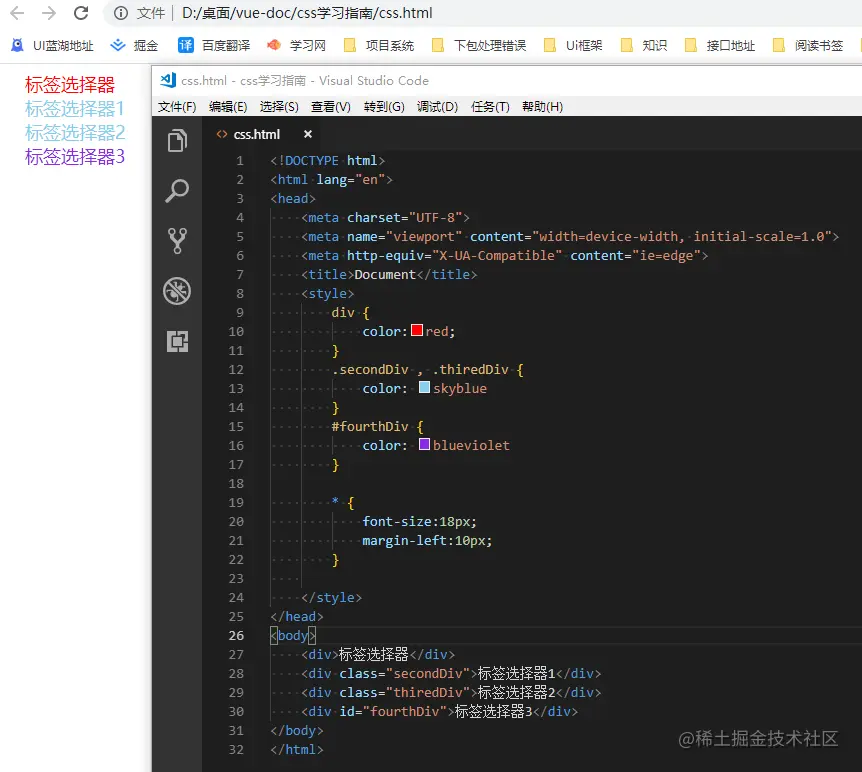Open the 下包处理错误 bookmark folder

click(479, 45)
